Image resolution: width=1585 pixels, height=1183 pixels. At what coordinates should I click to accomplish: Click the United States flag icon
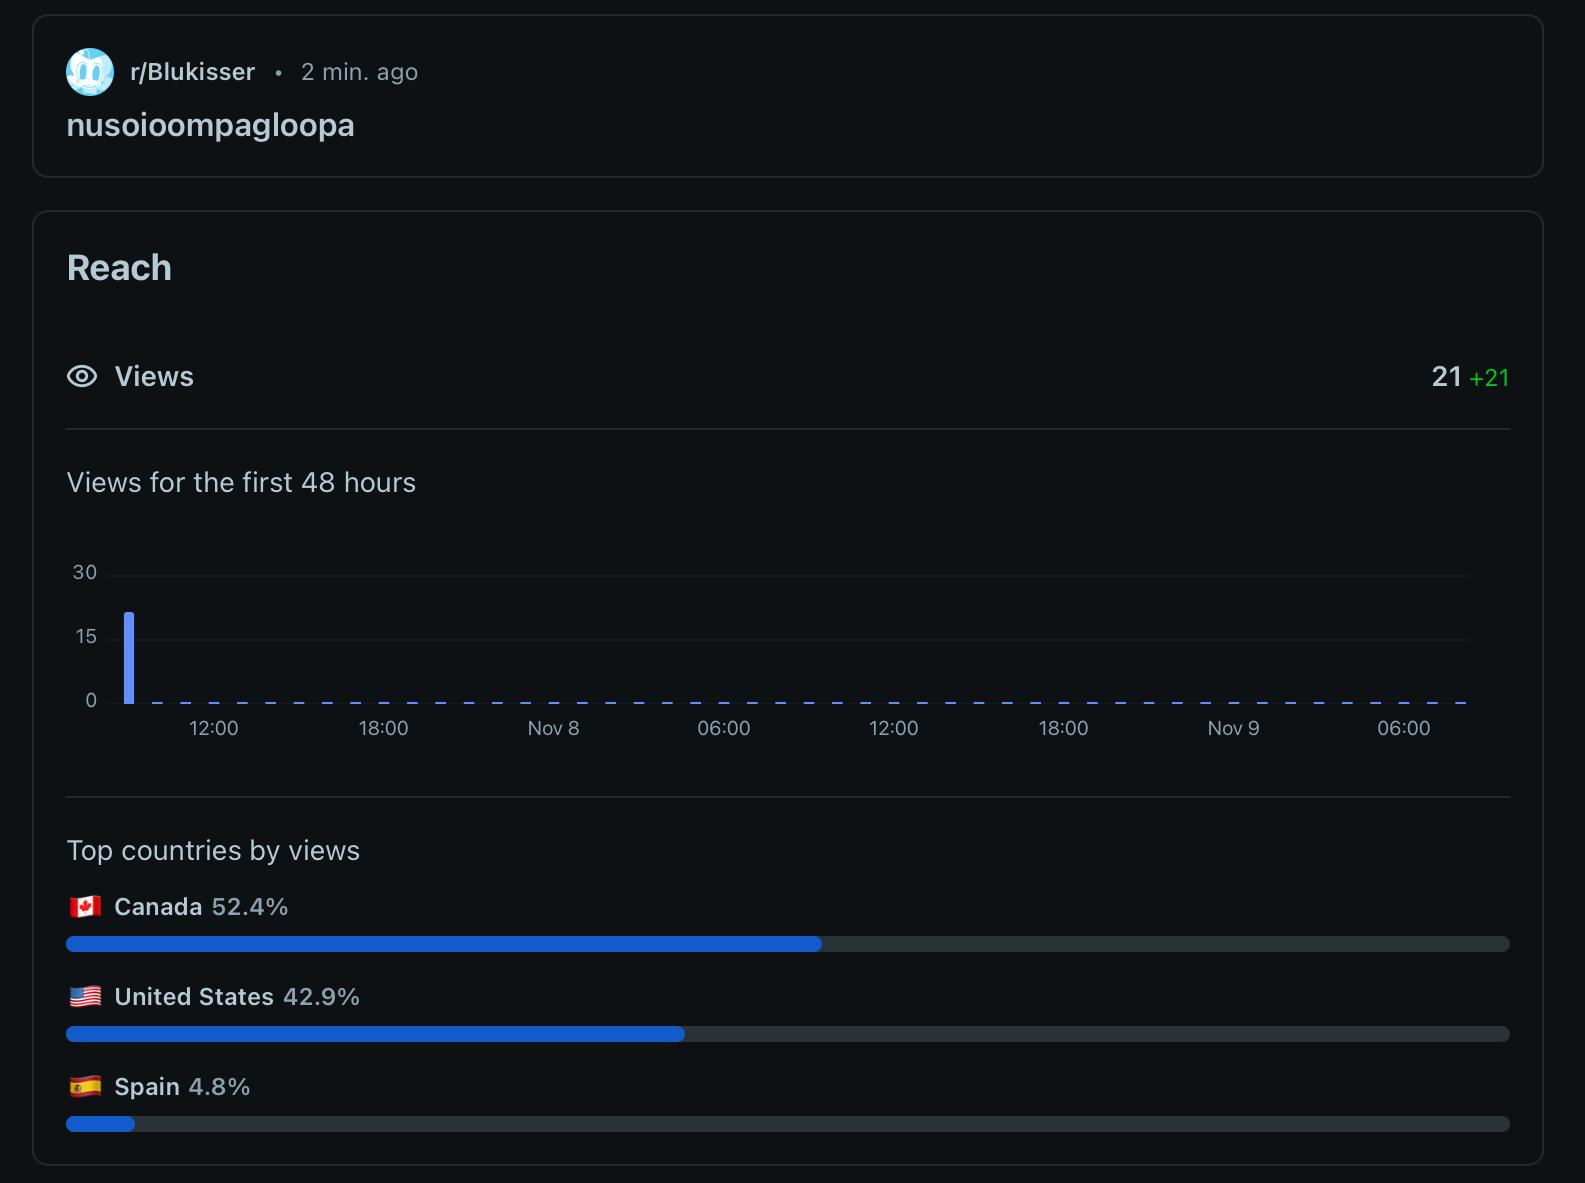[86, 997]
